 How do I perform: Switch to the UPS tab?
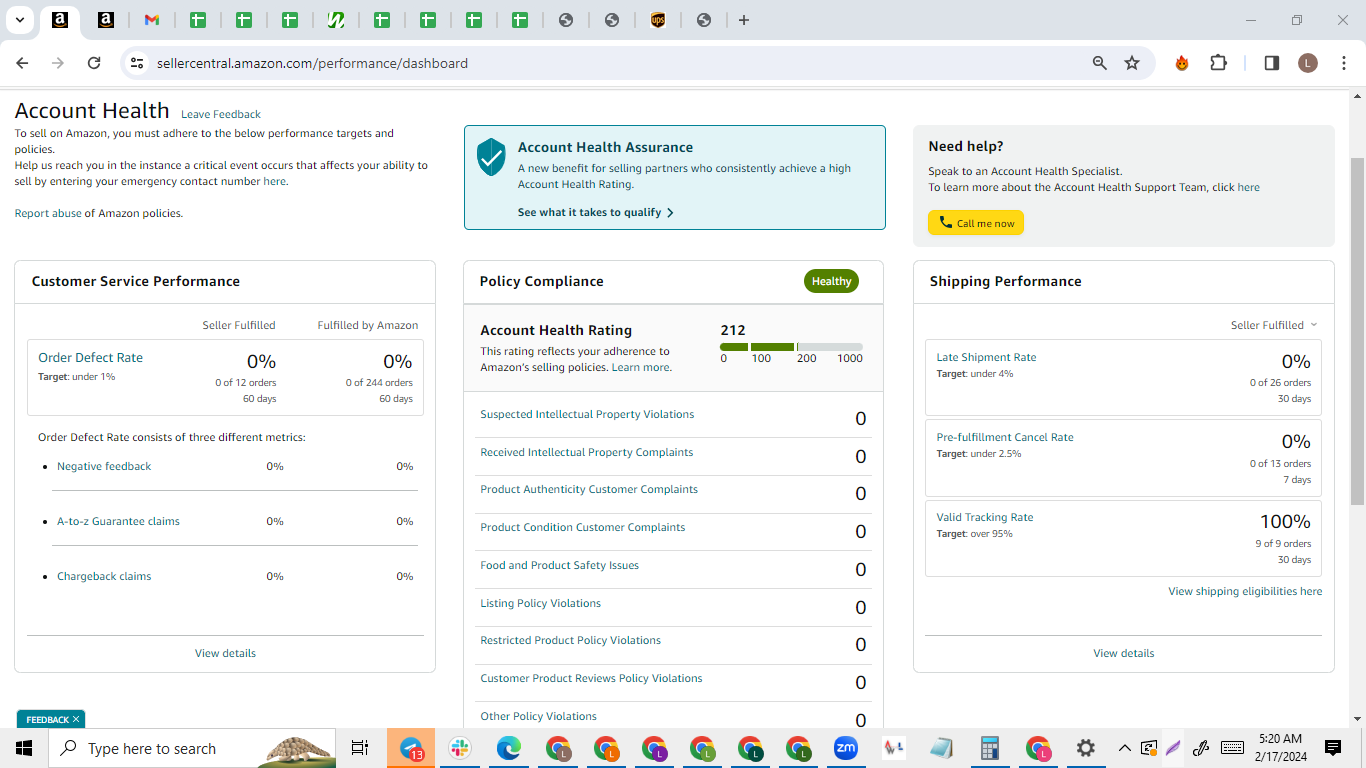pos(658,20)
